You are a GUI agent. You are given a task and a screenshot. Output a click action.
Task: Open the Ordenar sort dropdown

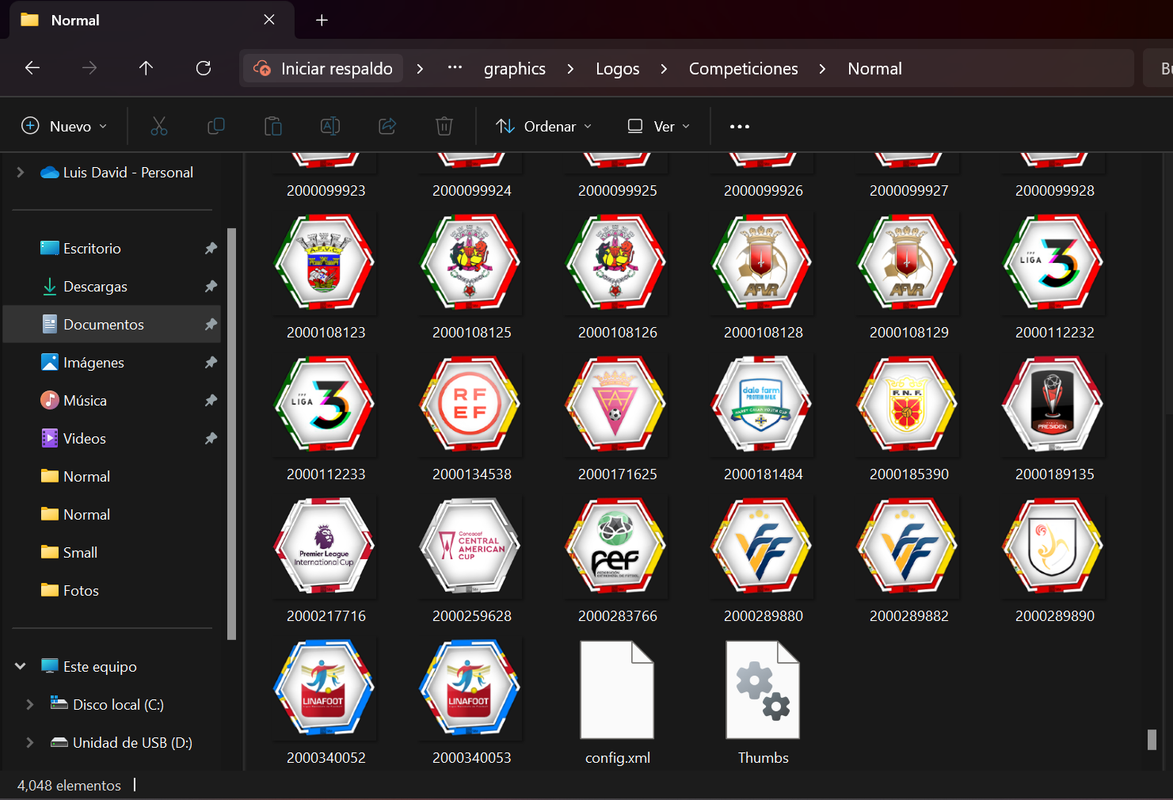pyautogui.click(x=544, y=126)
